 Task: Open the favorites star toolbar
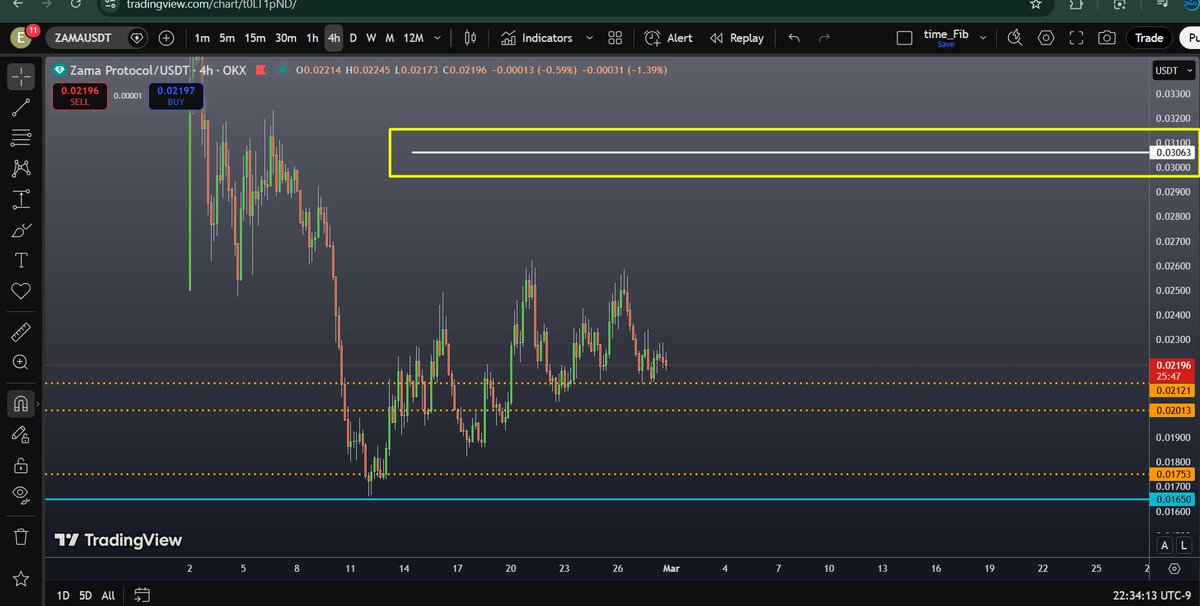click(20, 579)
